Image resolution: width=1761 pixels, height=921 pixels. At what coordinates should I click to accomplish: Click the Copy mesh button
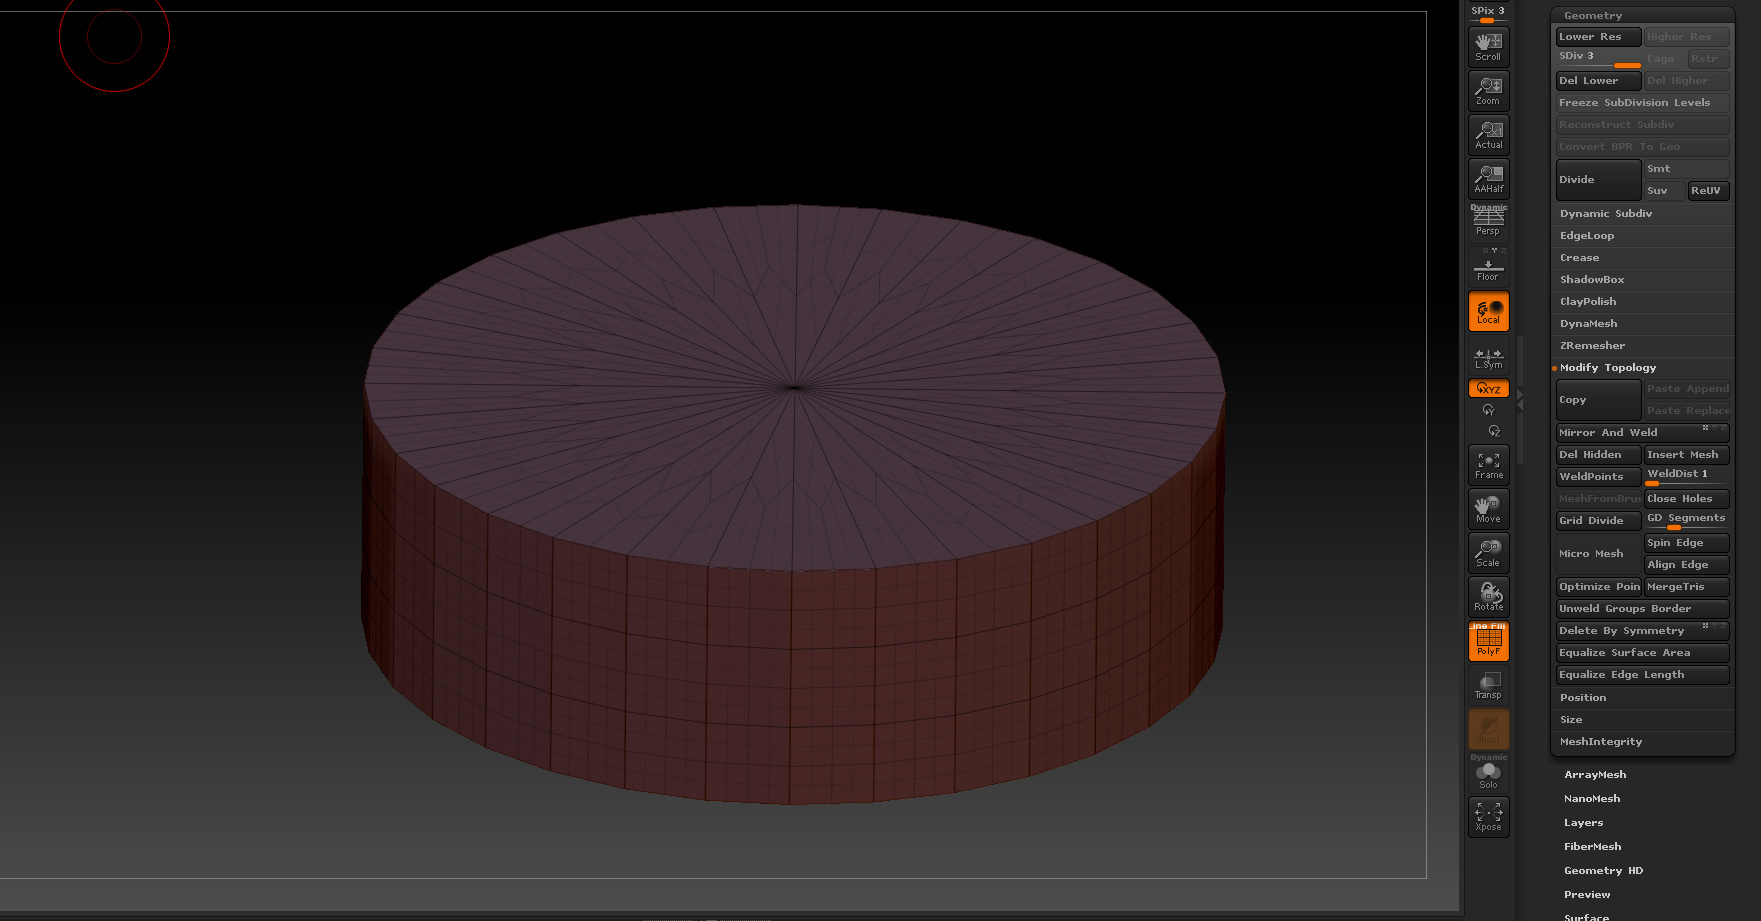pyautogui.click(x=1598, y=400)
